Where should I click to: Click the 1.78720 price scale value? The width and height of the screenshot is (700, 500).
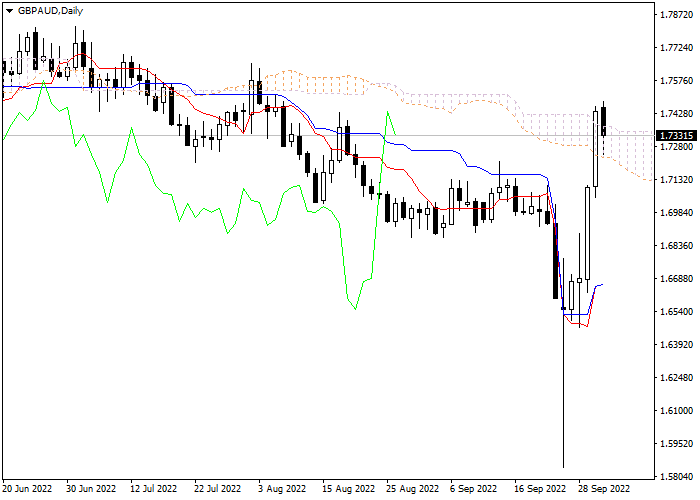pyautogui.click(x=676, y=15)
